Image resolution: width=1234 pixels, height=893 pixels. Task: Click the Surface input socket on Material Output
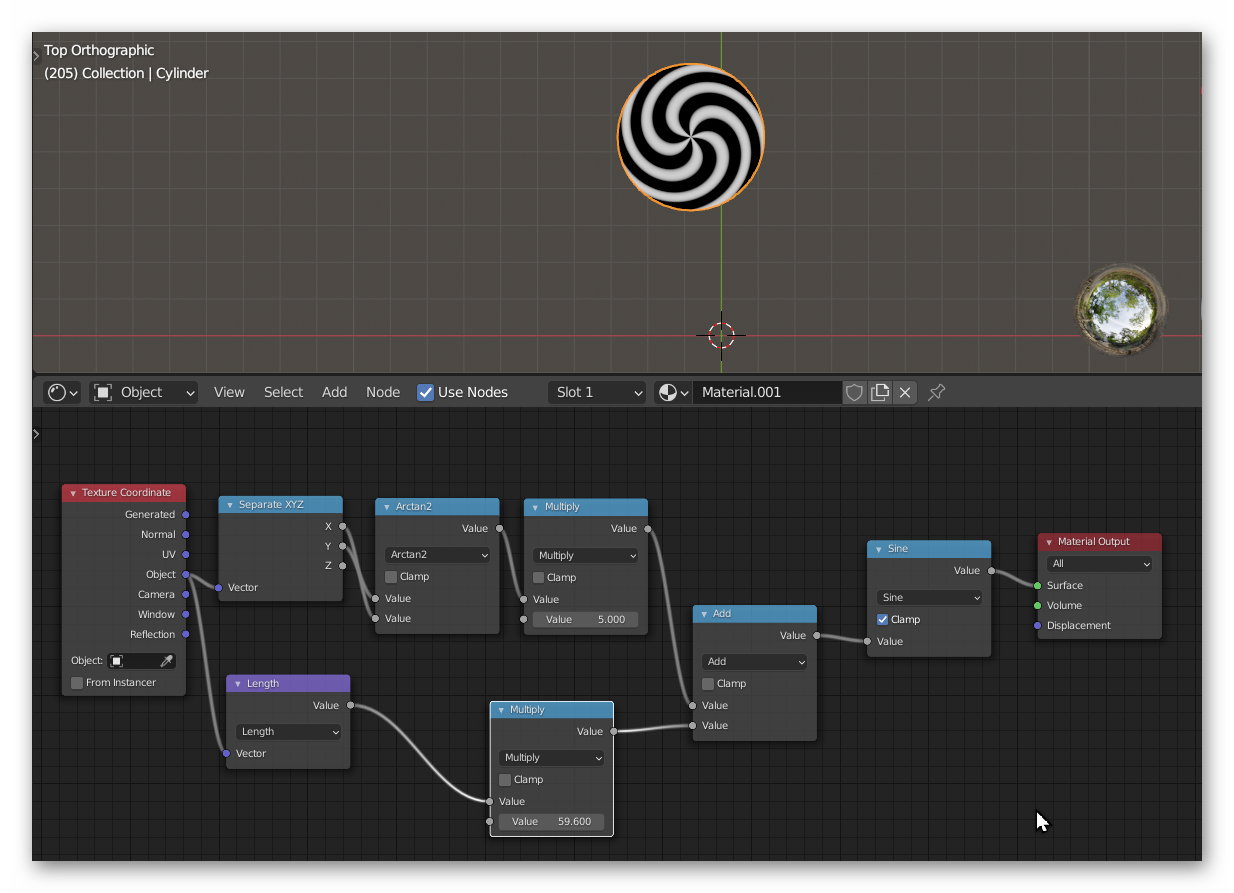tap(1037, 585)
